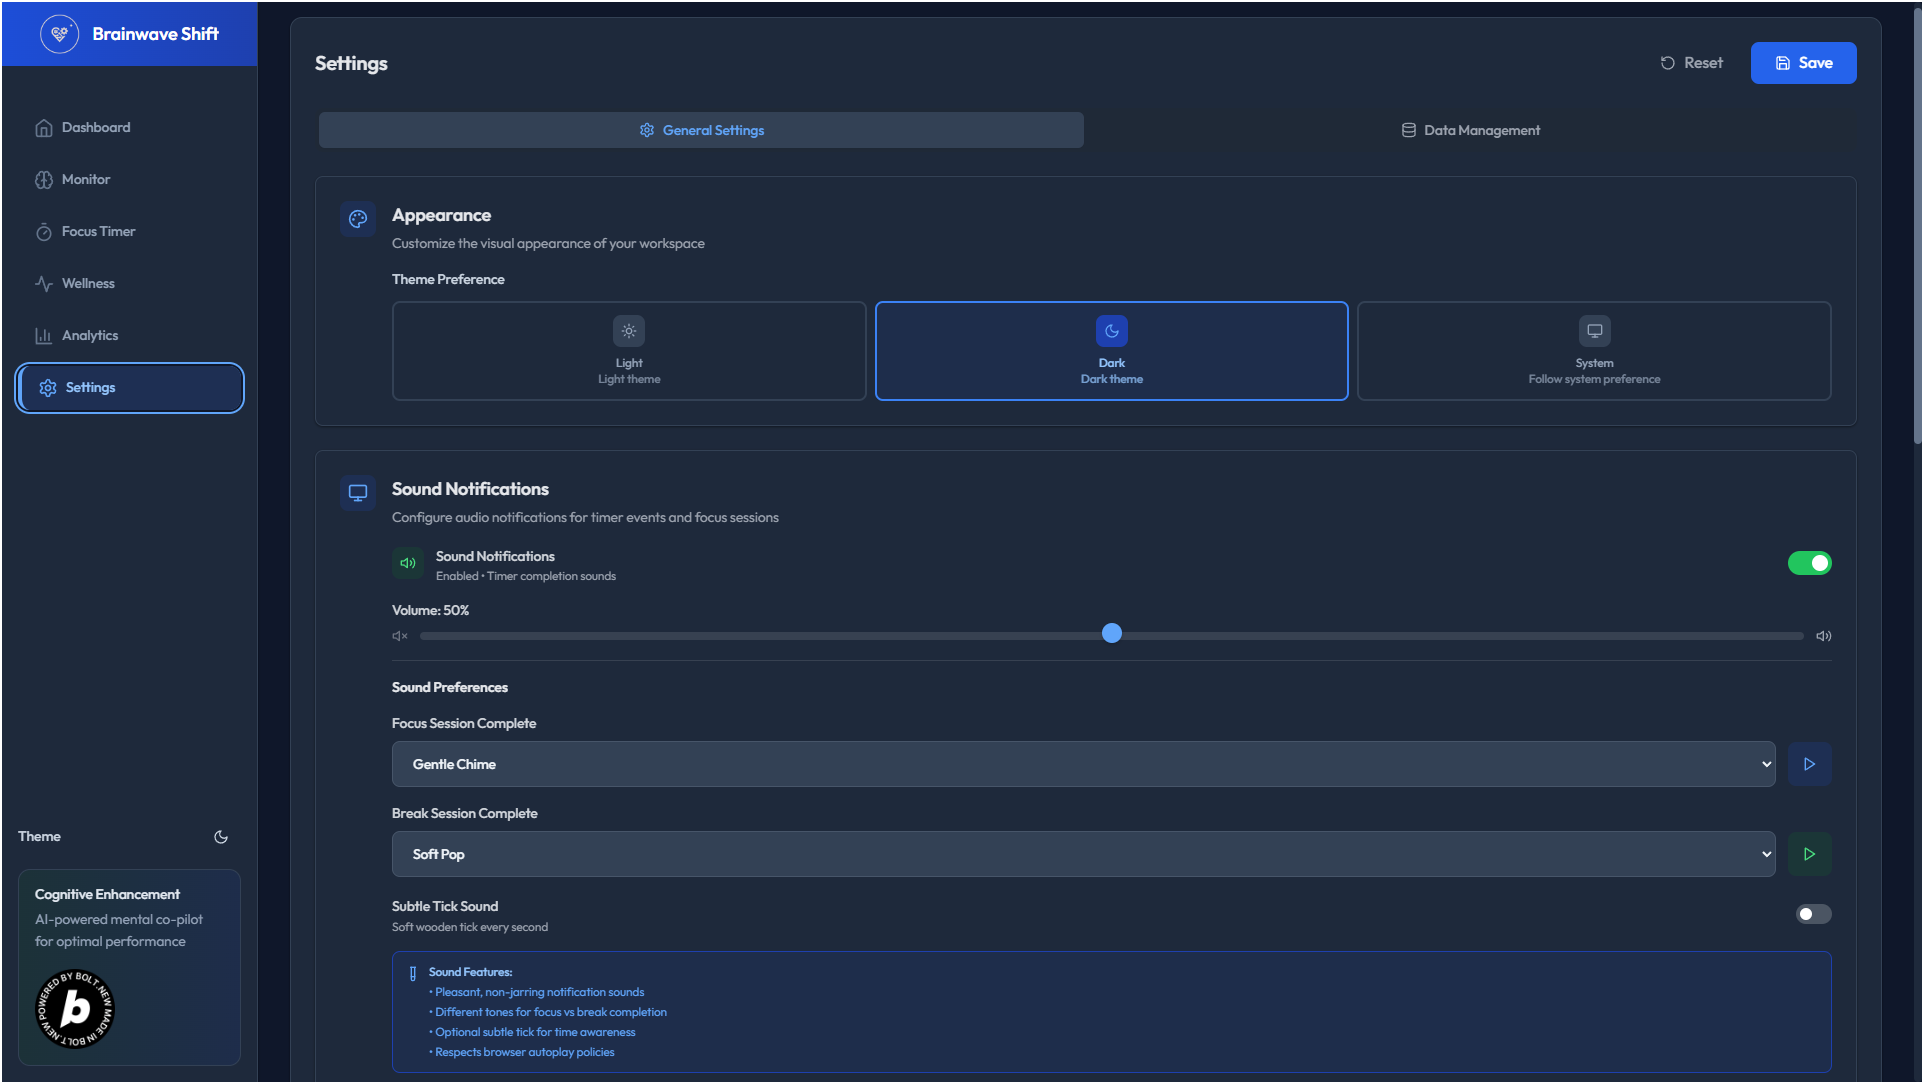Click the Reset button
Screen dimensions: 1924x1084
click(x=1692, y=63)
